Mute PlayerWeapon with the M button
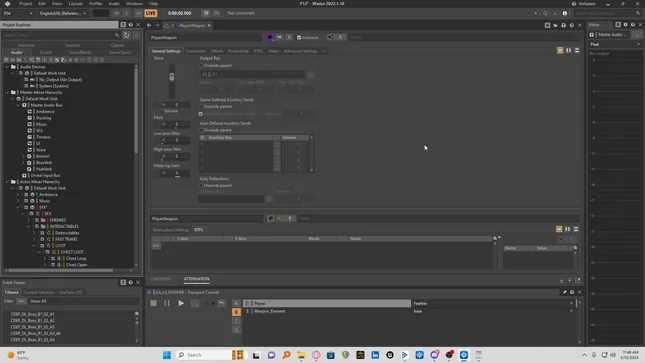This screenshot has width=645, height=363. click(x=279, y=37)
